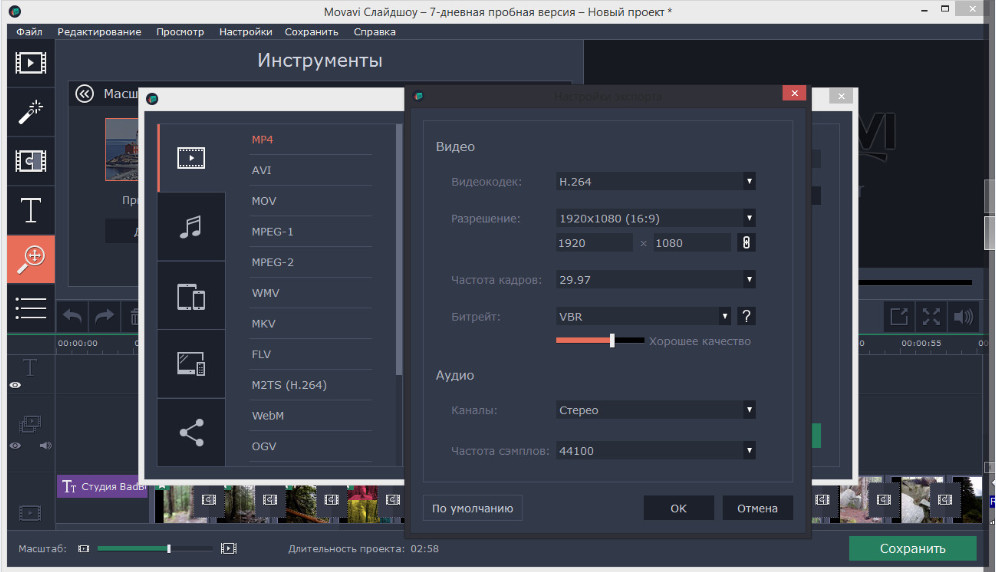
Task: Click the transition icon after the yellow clip
Action: (393, 500)
